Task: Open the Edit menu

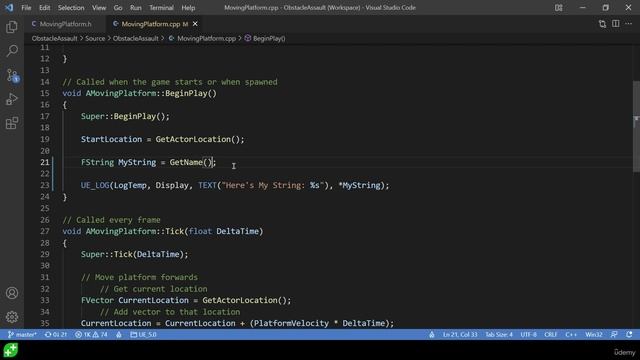Action: [44, 8]
